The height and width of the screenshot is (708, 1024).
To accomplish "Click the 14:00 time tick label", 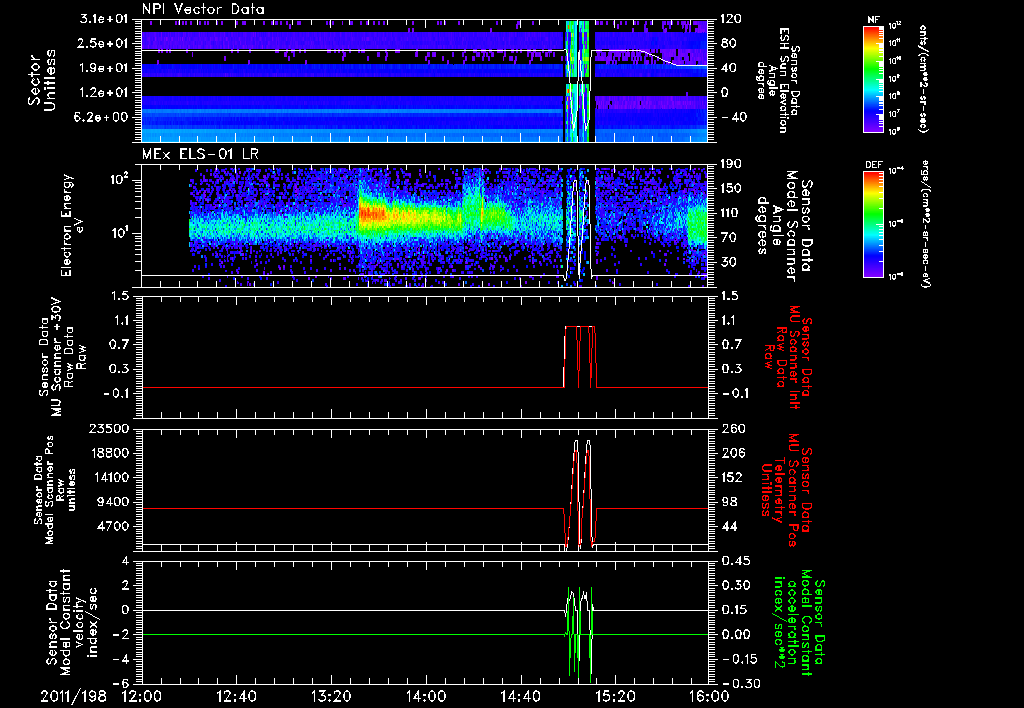I will (426, 696).
